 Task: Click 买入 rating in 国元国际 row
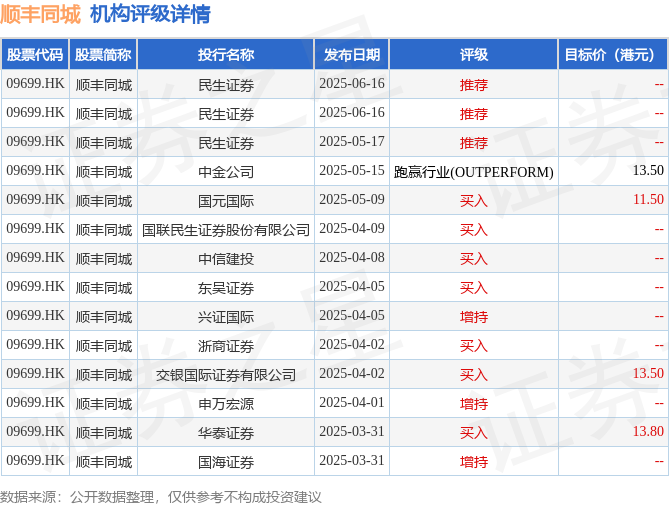click(x=474, y=201)
